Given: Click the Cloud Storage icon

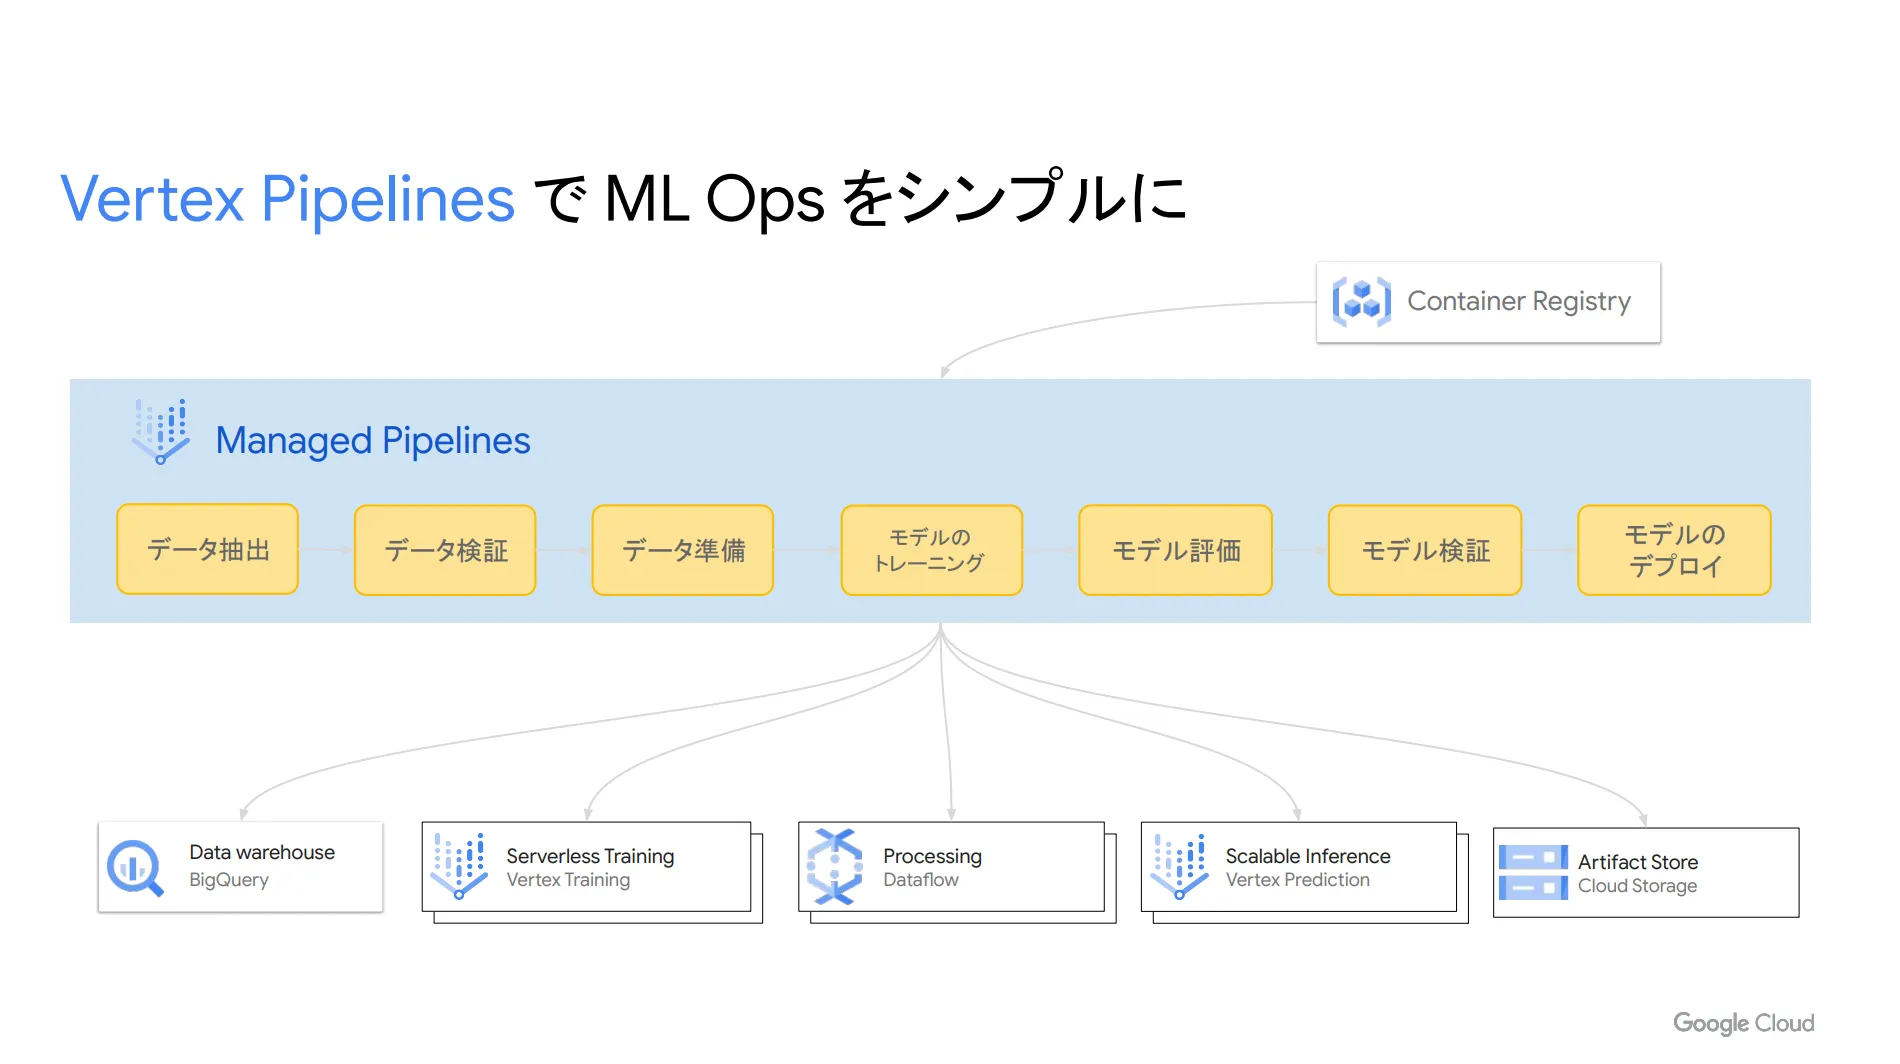Looking at the screenshot, I should click(1533, 872).
